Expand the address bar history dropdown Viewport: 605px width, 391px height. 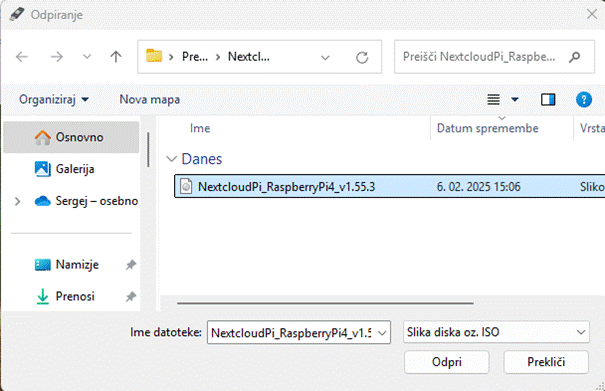(325, 58)
